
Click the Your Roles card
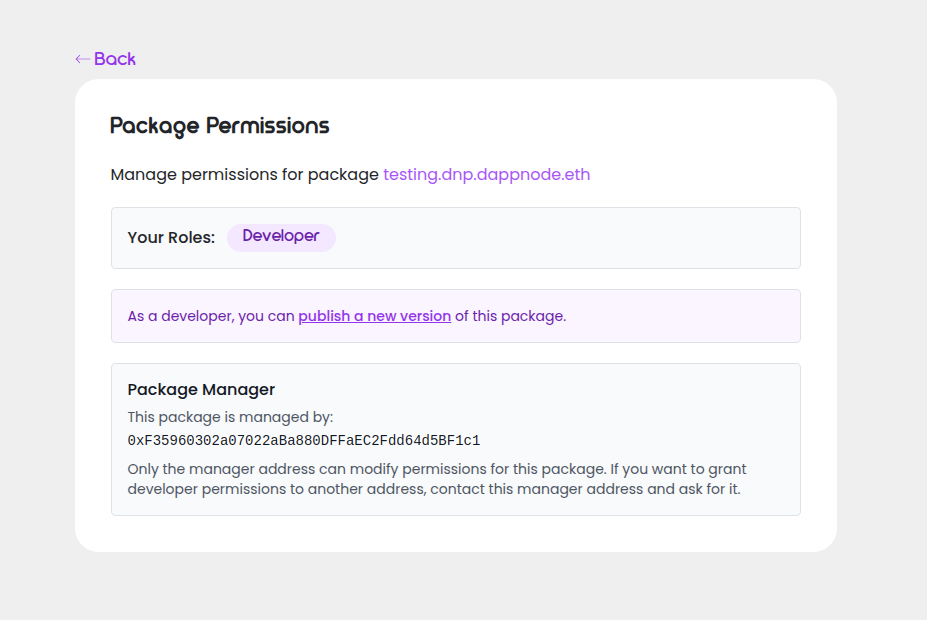[455, 237]
